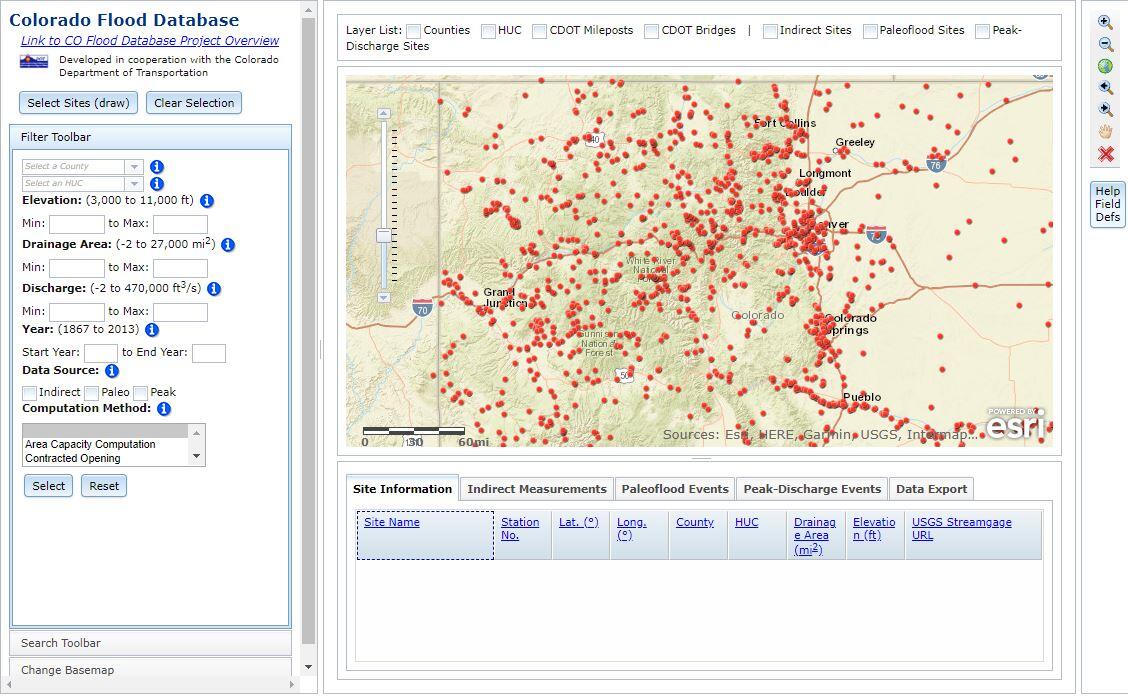Open the Site Information tab

(x=402, y=489)
